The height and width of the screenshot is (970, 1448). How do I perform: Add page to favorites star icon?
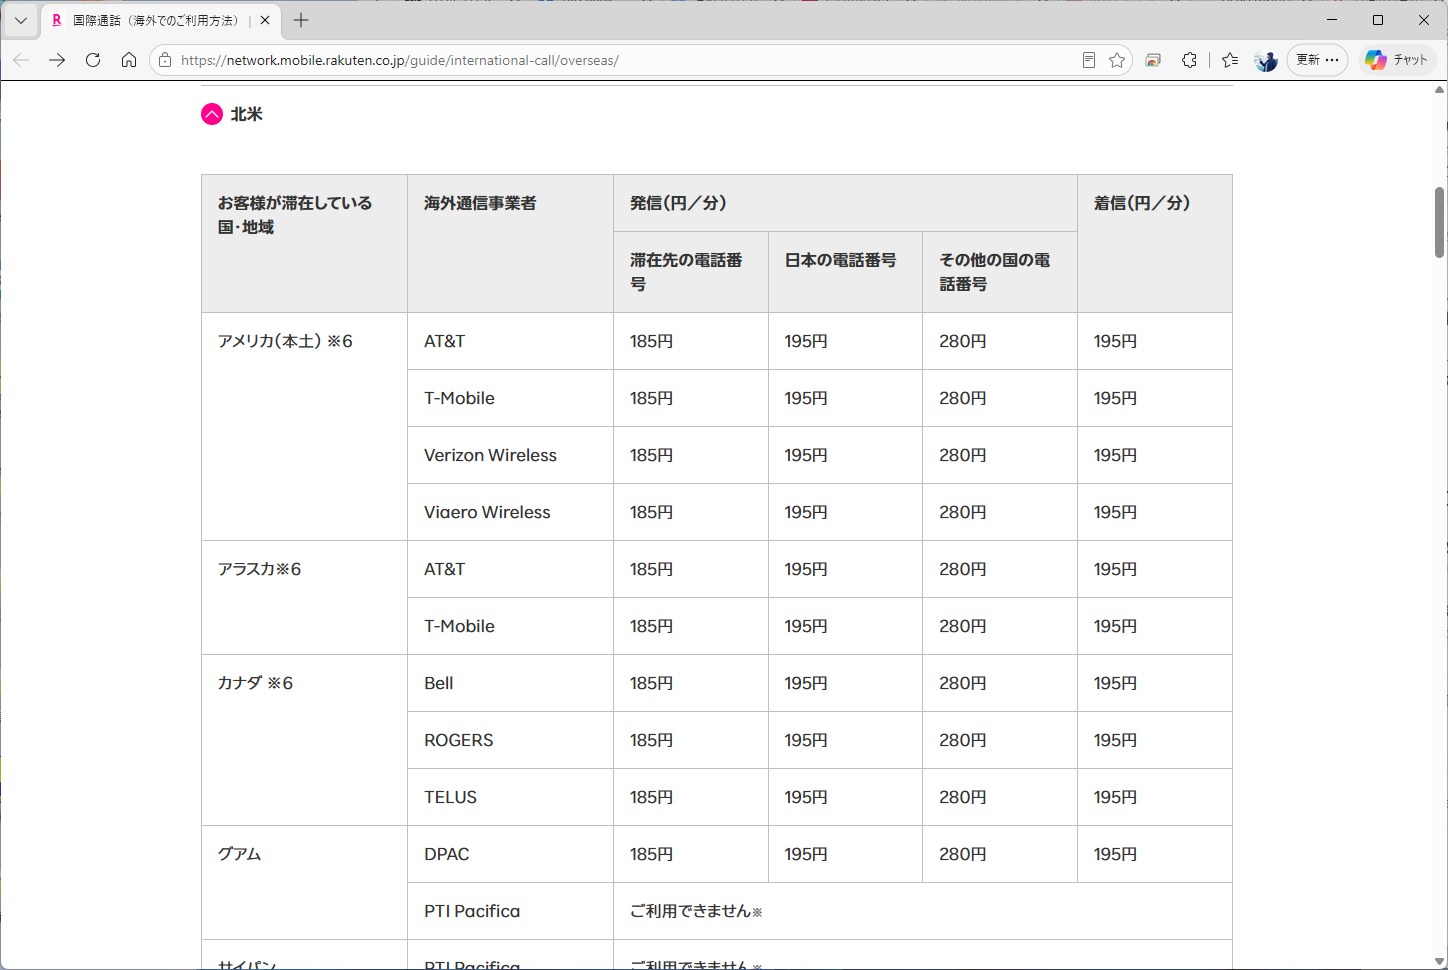click(1117, 60)
